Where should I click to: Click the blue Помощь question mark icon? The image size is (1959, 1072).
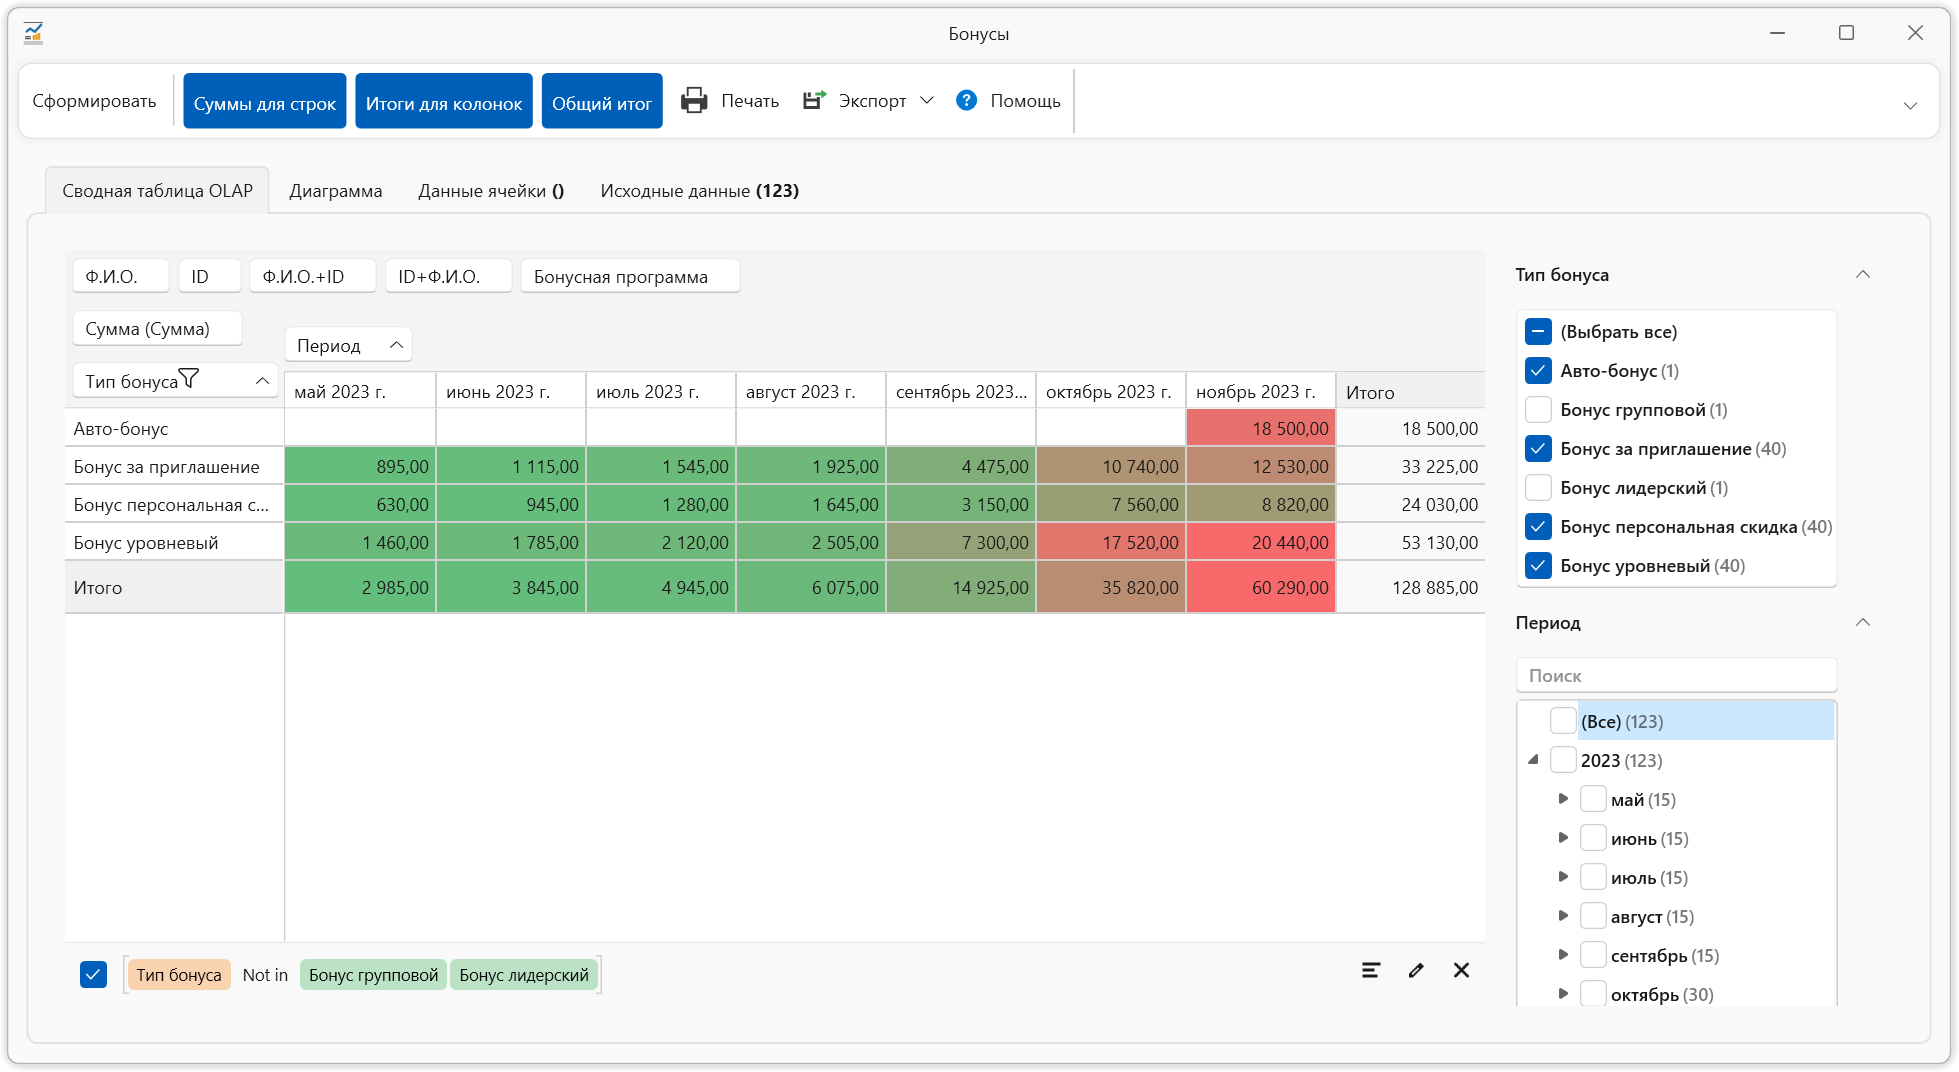966,101
